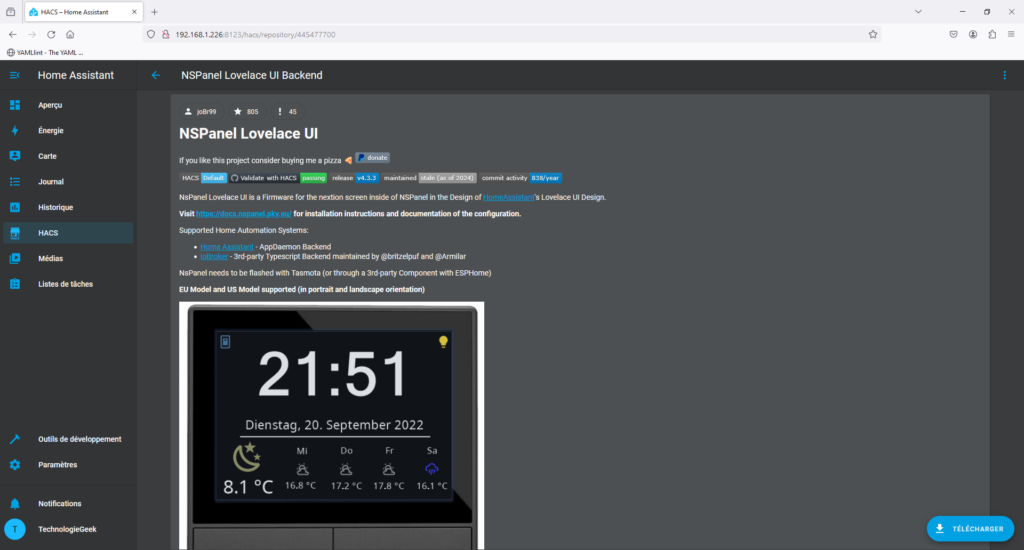Image resolution: width=1024 pixels, height=550 pixels.
Task: Click the PayPal donate badge
Action: (x=372, y=158)
